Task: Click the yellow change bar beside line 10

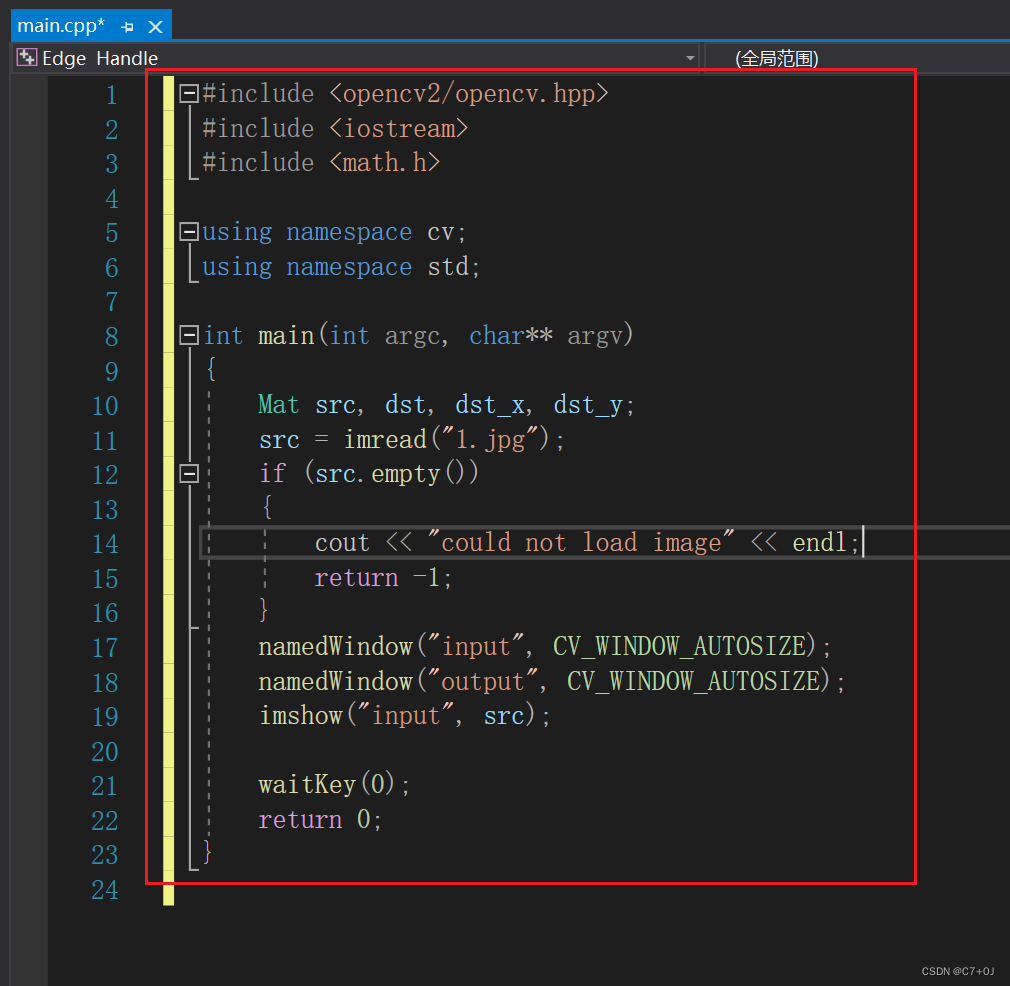Action: point(168,405)
